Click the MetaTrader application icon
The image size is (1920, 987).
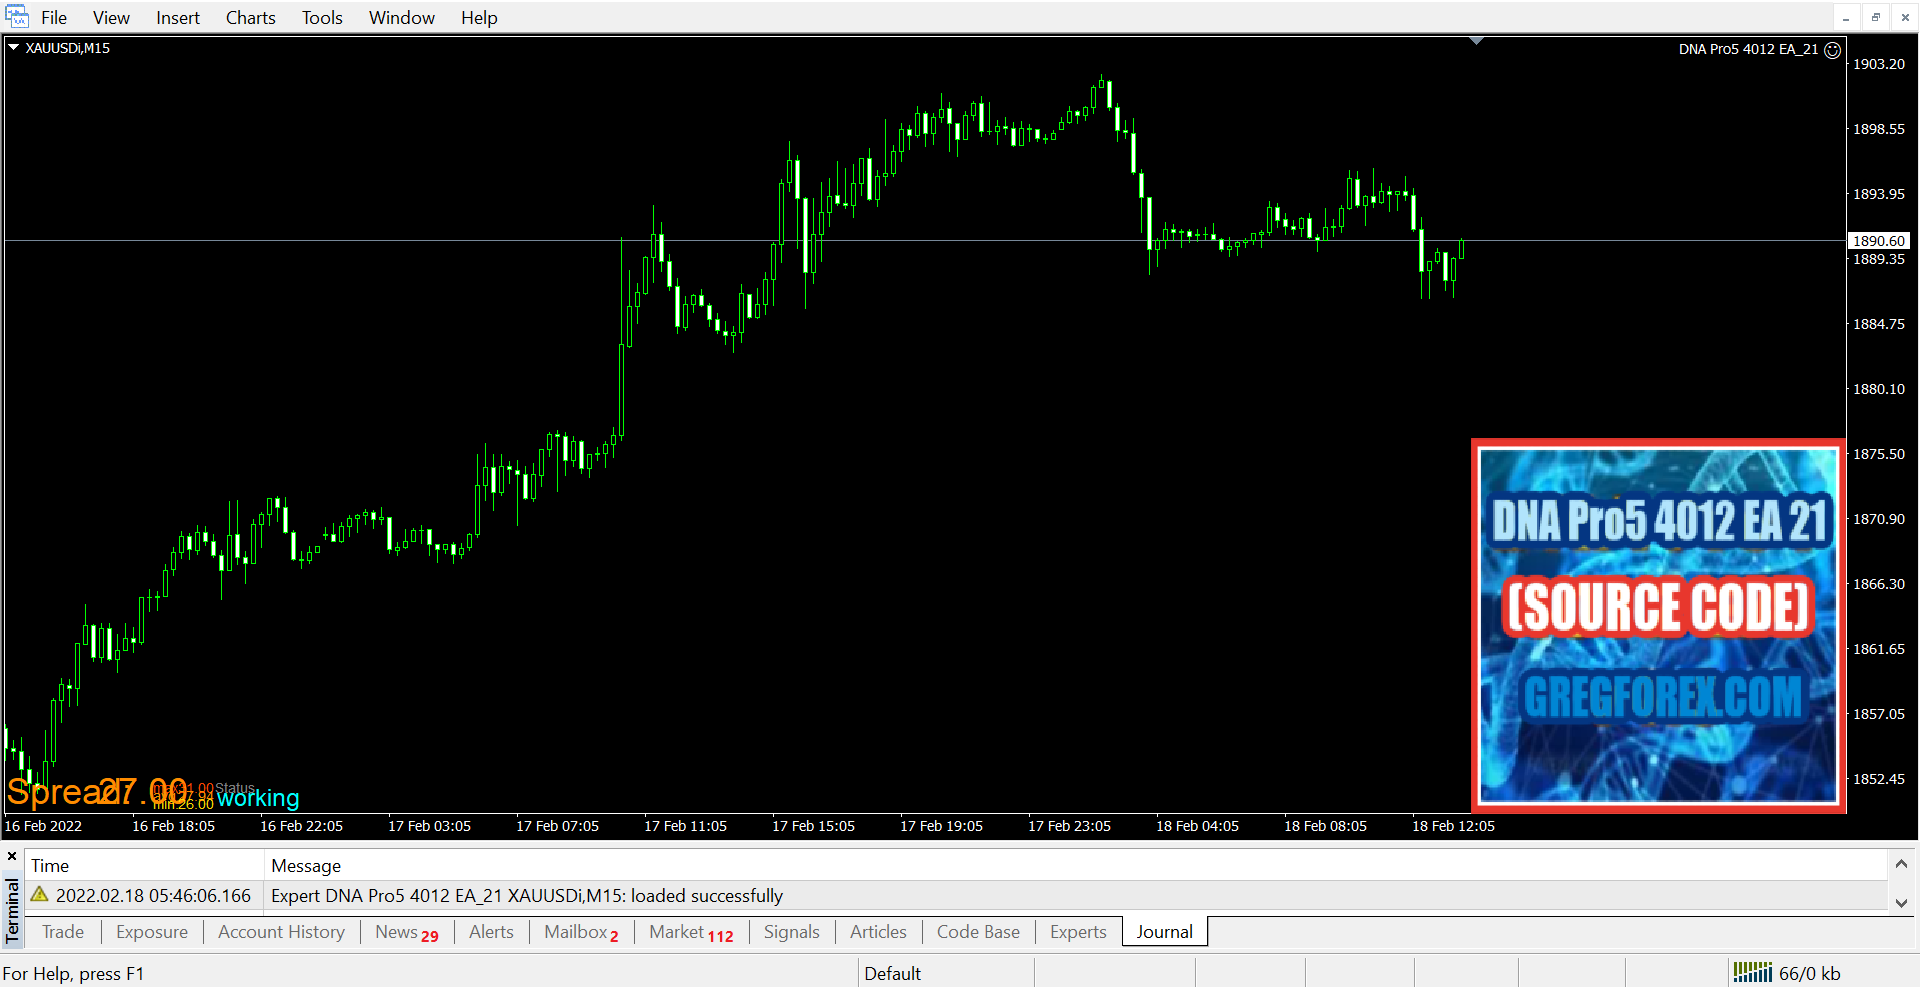click(17, 17)
